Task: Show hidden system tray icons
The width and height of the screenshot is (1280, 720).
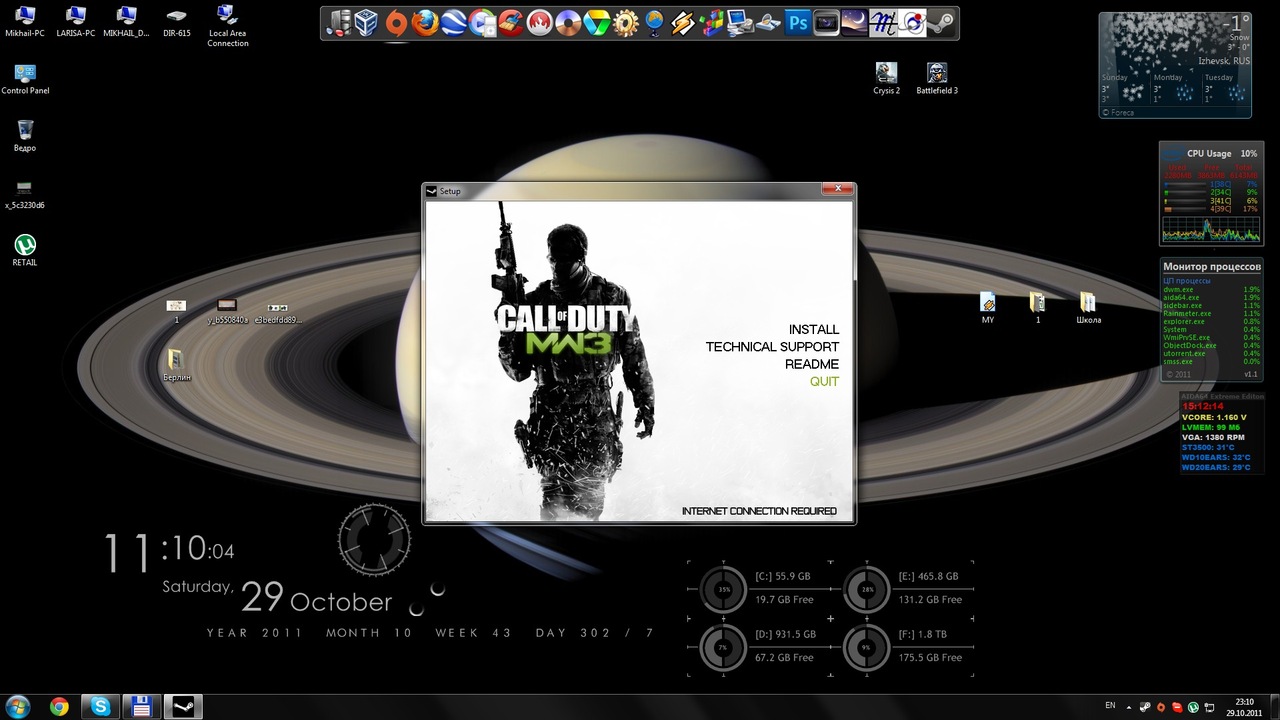Action: coord(1129,707)
